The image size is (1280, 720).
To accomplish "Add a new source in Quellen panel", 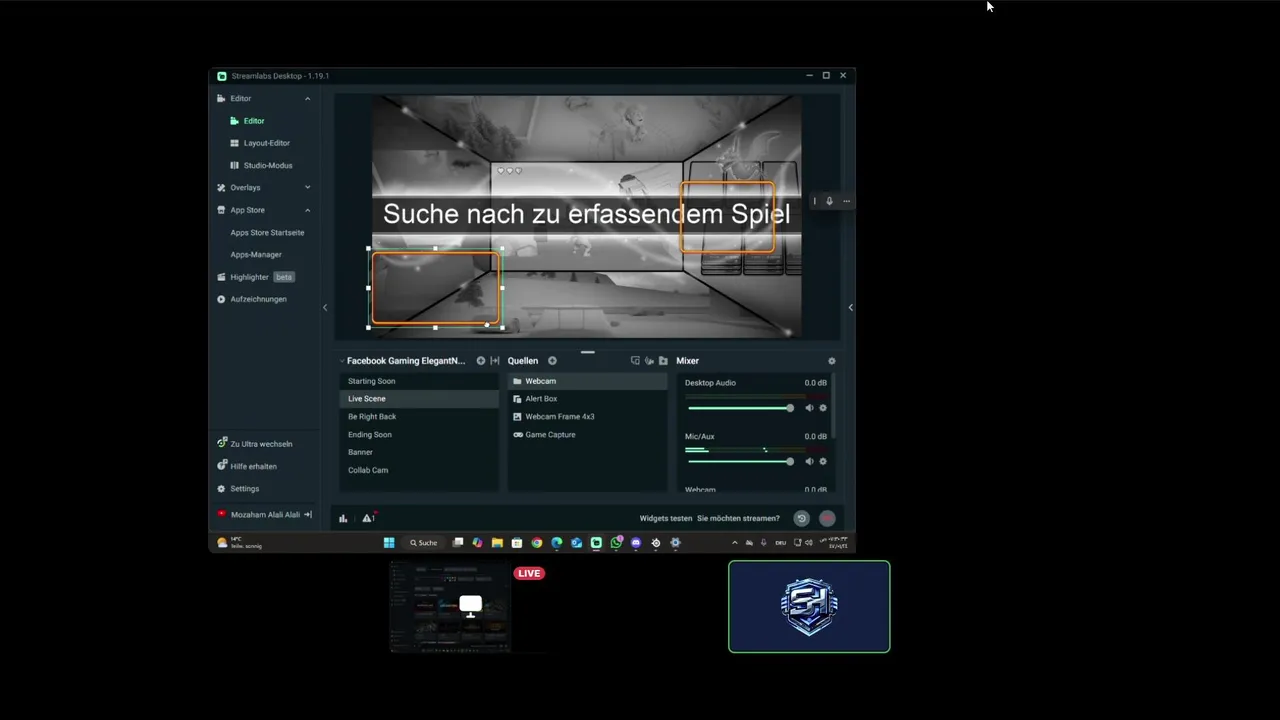I will tap(552, 361).
